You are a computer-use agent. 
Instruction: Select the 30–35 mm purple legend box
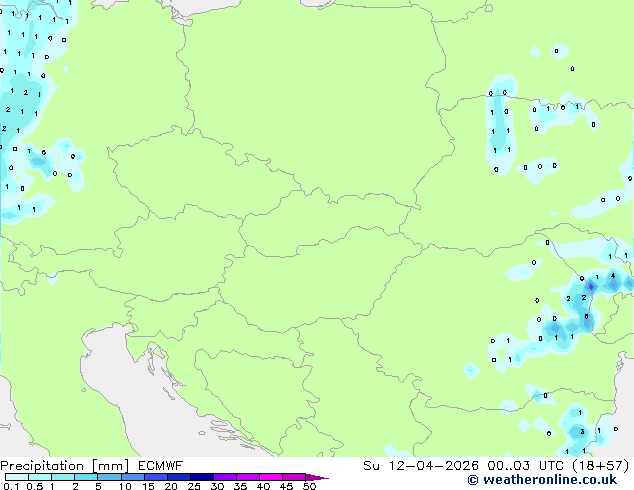(224, 477)
